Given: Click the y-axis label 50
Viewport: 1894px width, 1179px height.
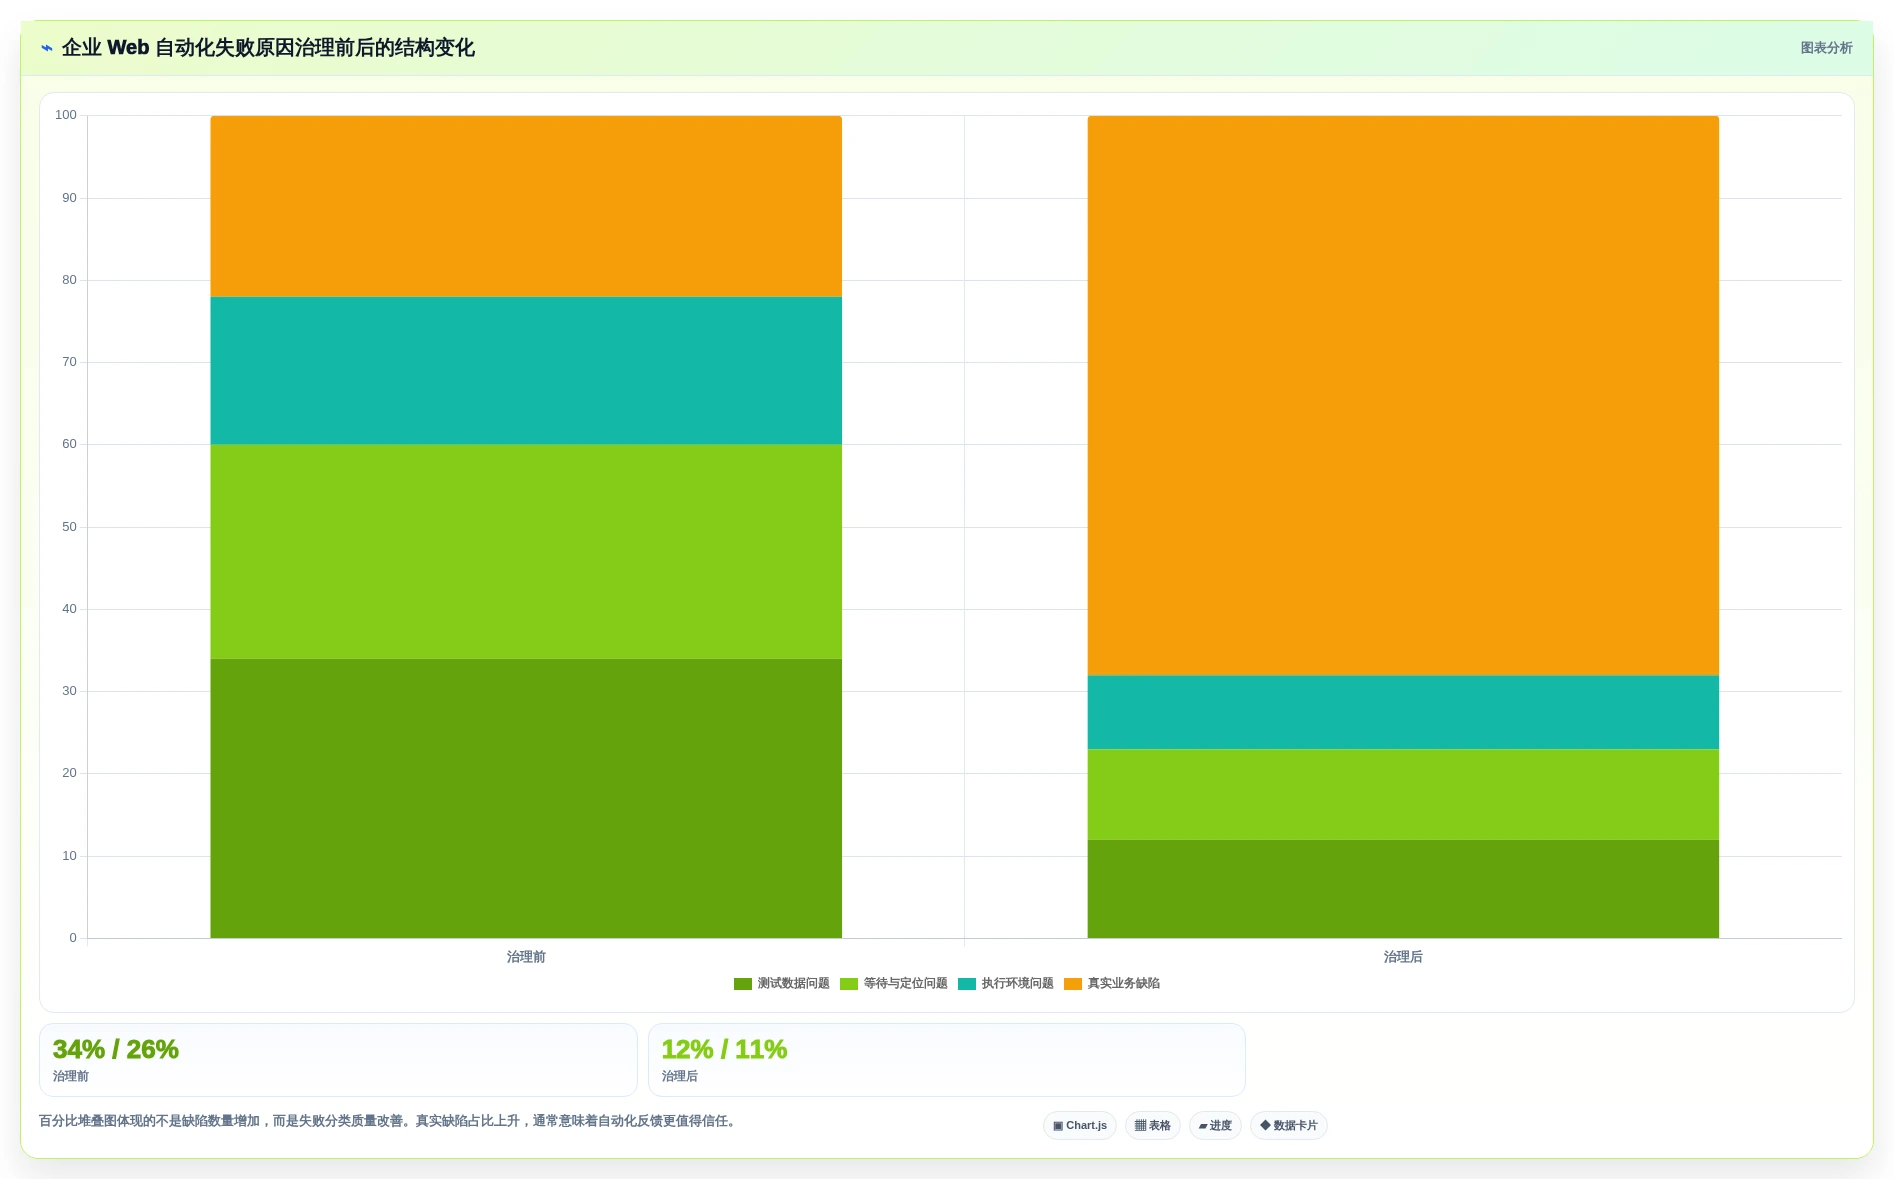Looking at the screenshot, I should tap(69, 527).
